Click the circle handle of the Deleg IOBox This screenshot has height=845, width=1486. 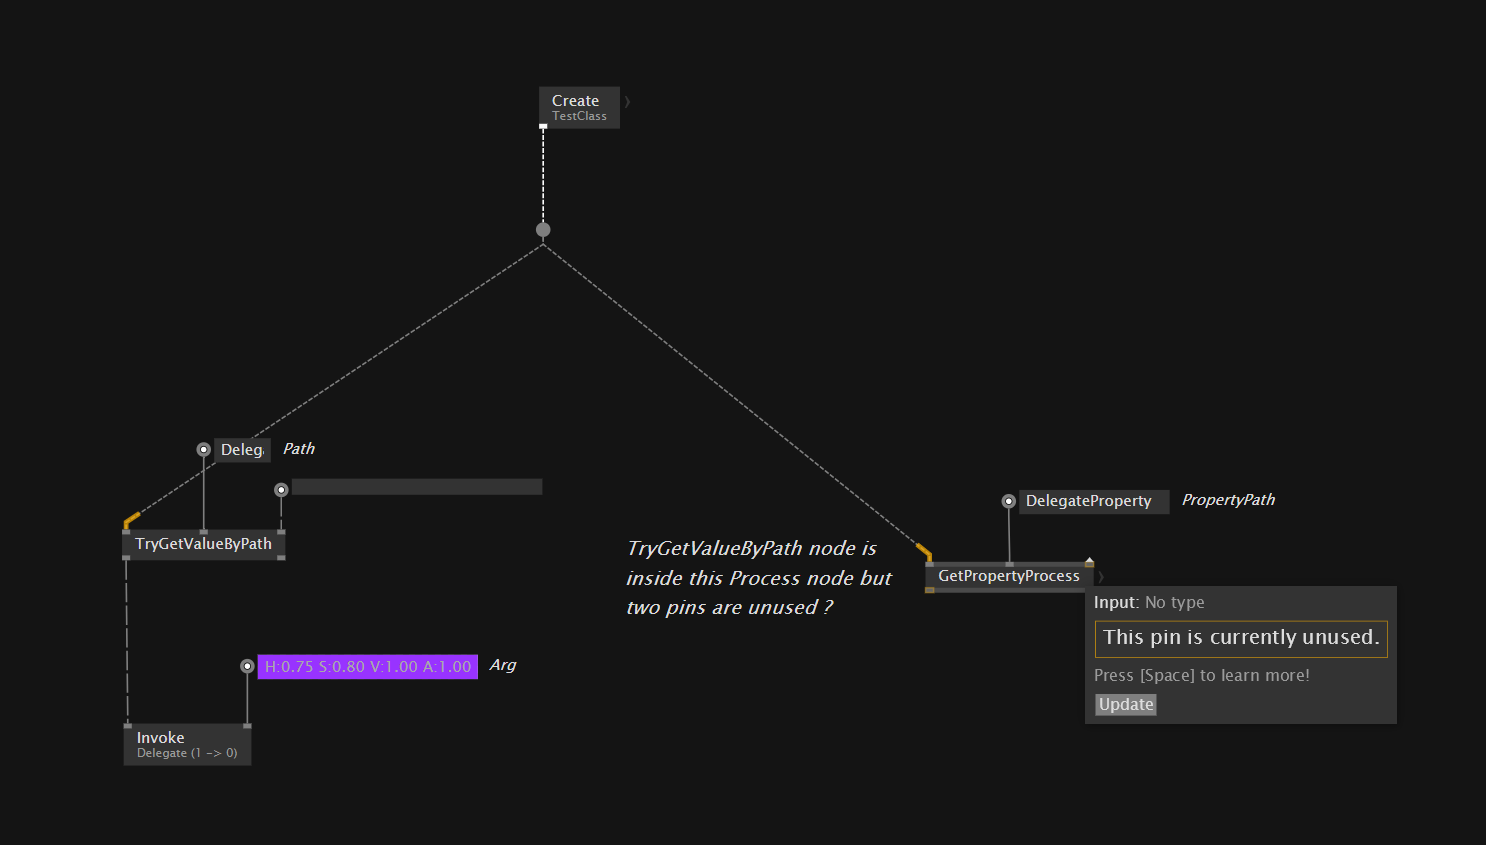pyautogui.click(x=204, y=450)
